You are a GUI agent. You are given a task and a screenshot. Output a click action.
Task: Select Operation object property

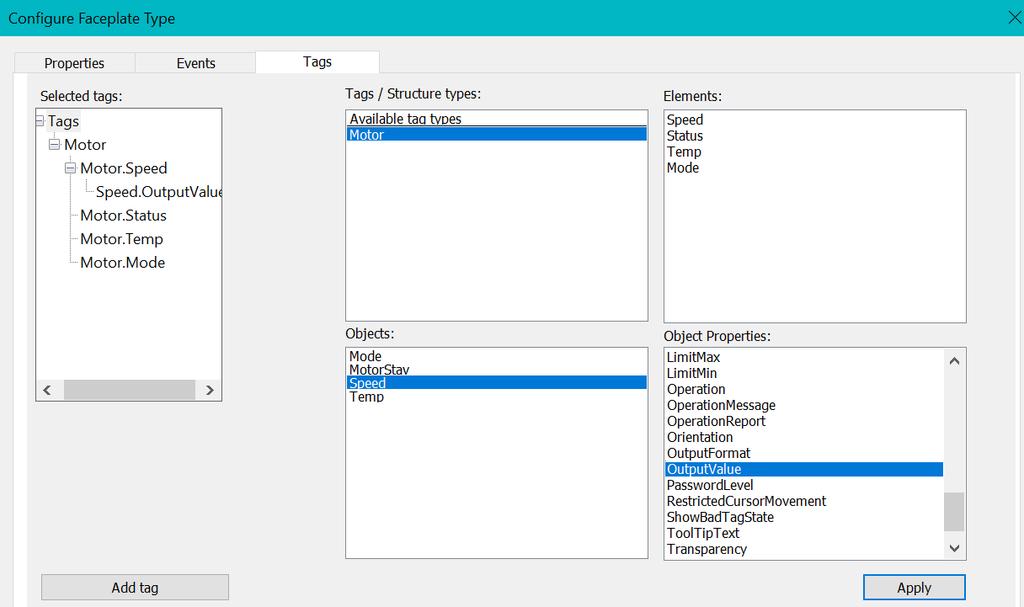pyautogui.click(x=696, y=389)
